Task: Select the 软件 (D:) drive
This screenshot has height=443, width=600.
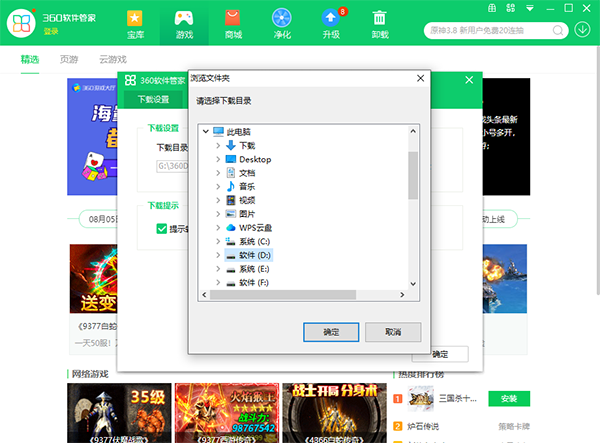Action: tap(255, 255)
